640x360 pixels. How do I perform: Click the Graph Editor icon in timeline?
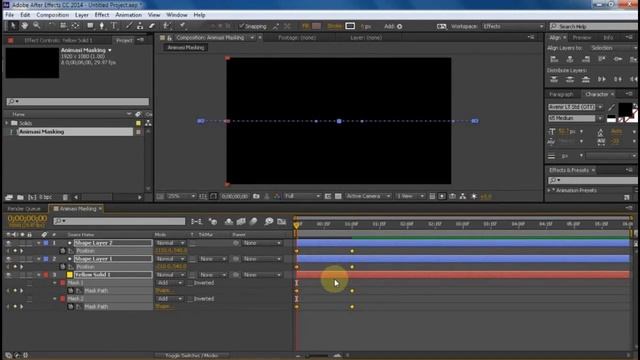click(281, 221)
